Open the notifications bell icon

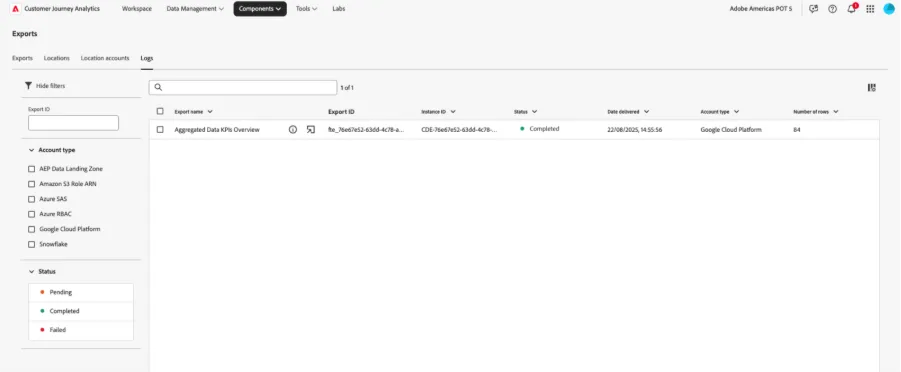pos(852,9)
